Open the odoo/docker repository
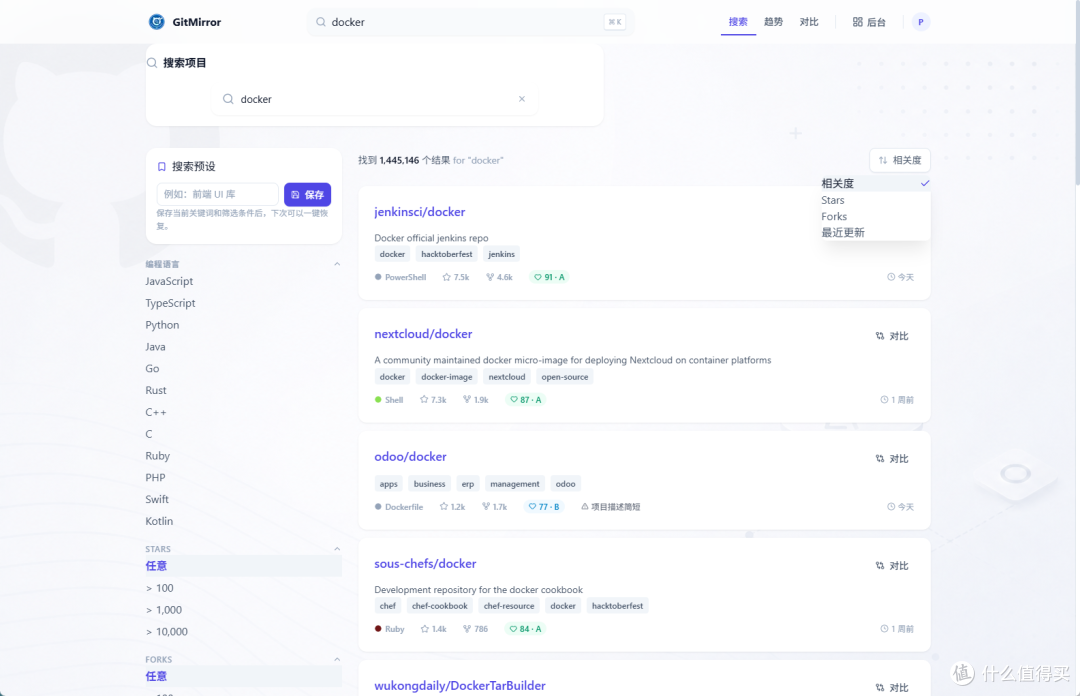The width and height of the screenshot is (1080, 696). [x=410, y=457]
